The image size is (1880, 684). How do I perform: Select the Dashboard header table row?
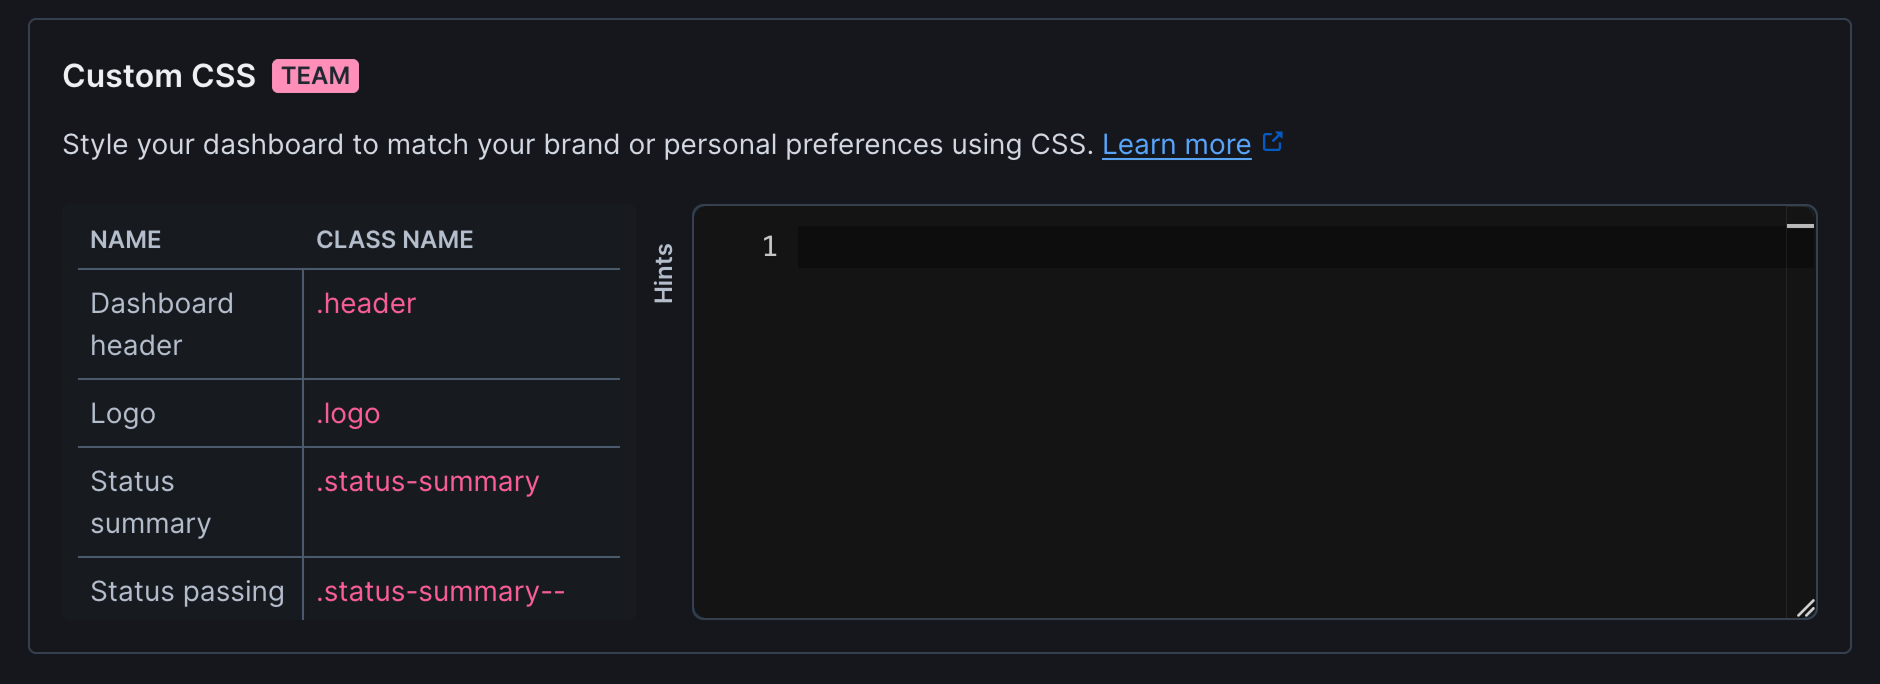(190, 324)
